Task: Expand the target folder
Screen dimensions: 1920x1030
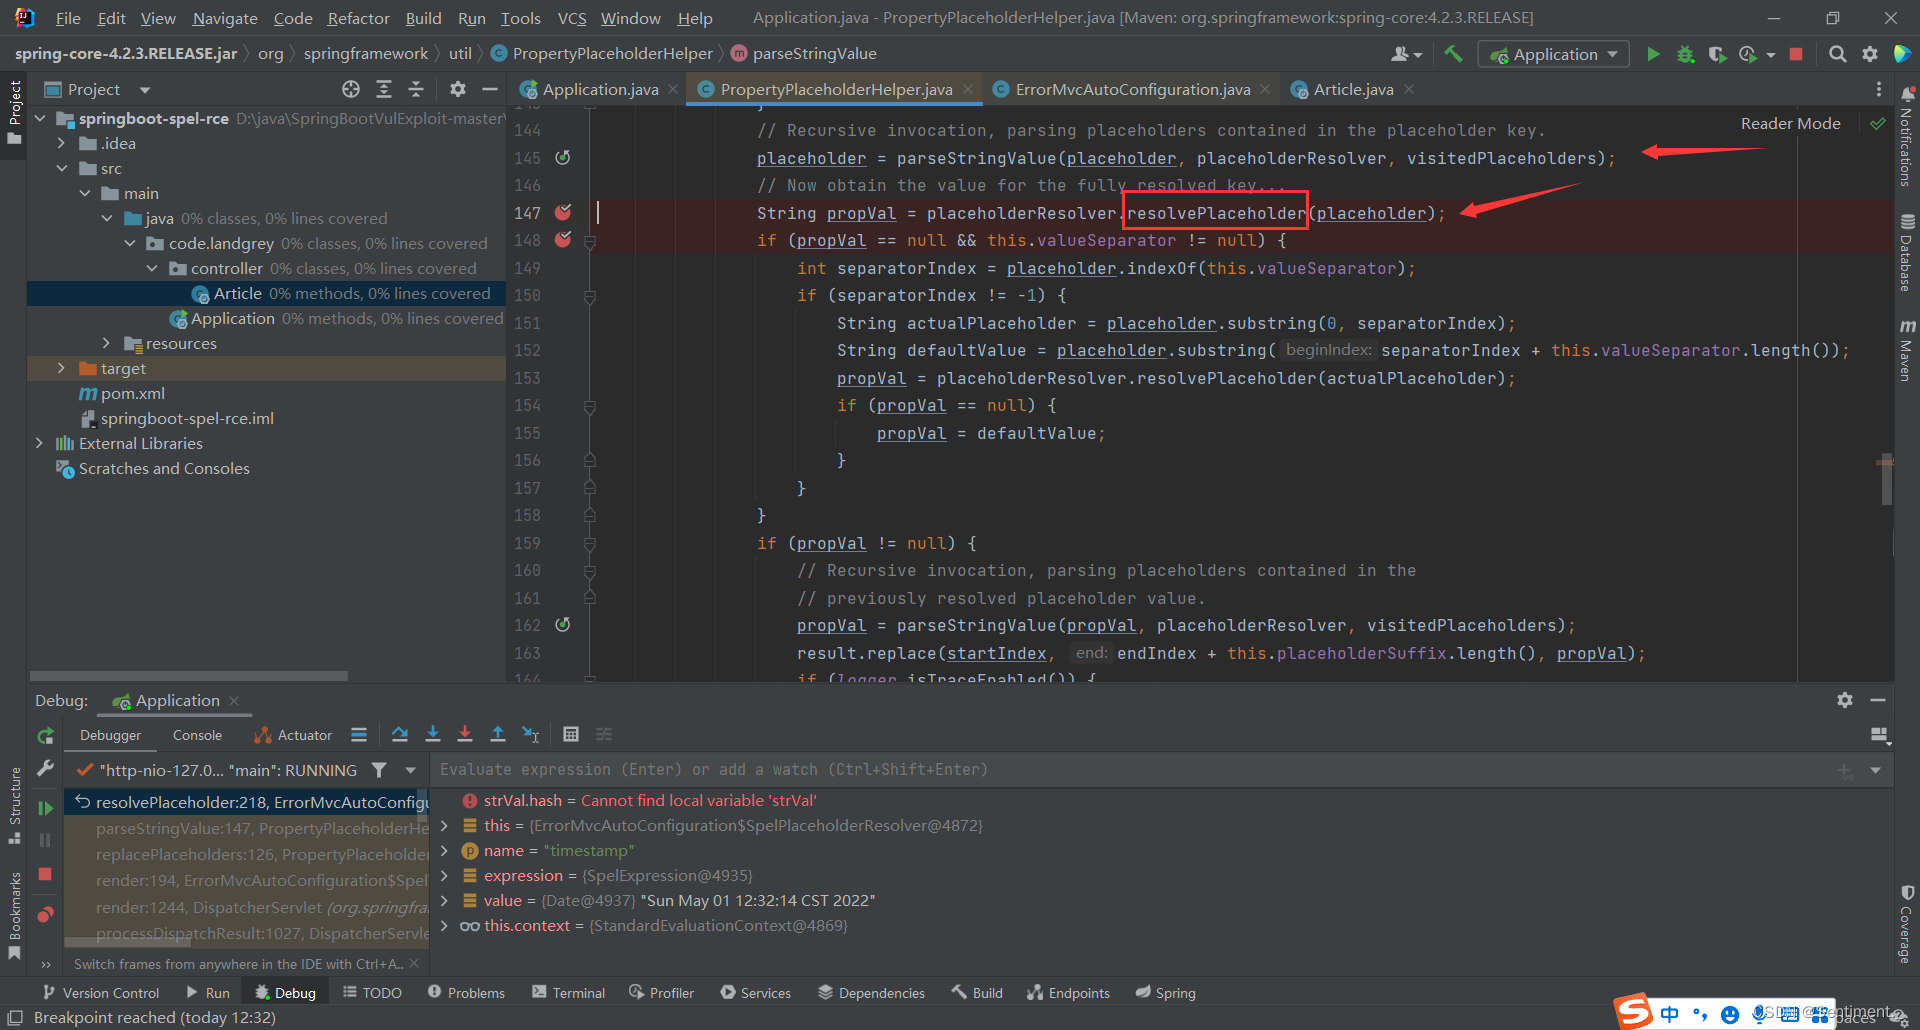Action: (x=62, y=368)
